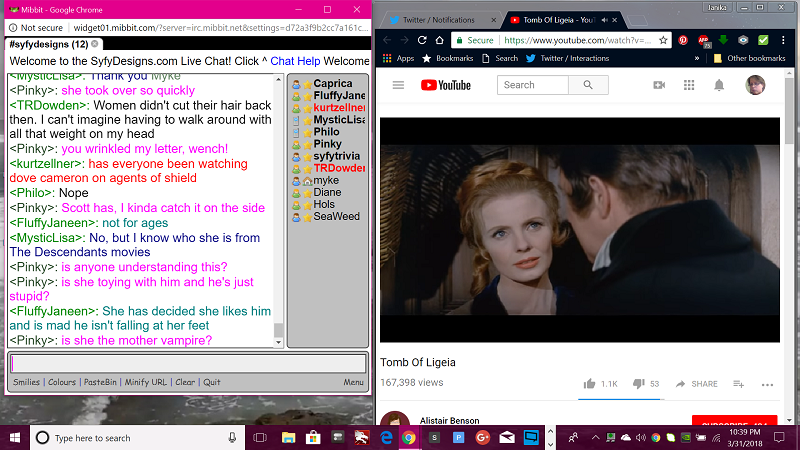Open Task View on the taskbar

pos(260,438)
